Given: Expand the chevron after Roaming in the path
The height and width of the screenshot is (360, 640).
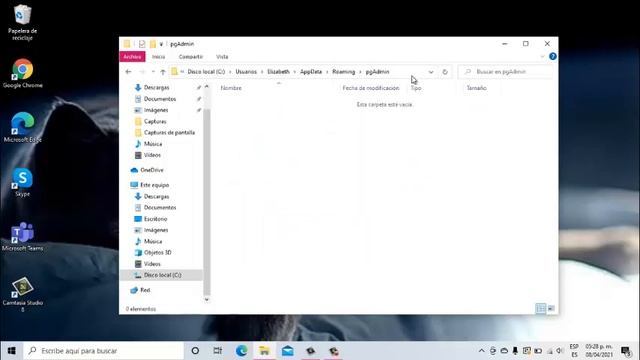Looking at the screenshot, I should coord(360,72).
